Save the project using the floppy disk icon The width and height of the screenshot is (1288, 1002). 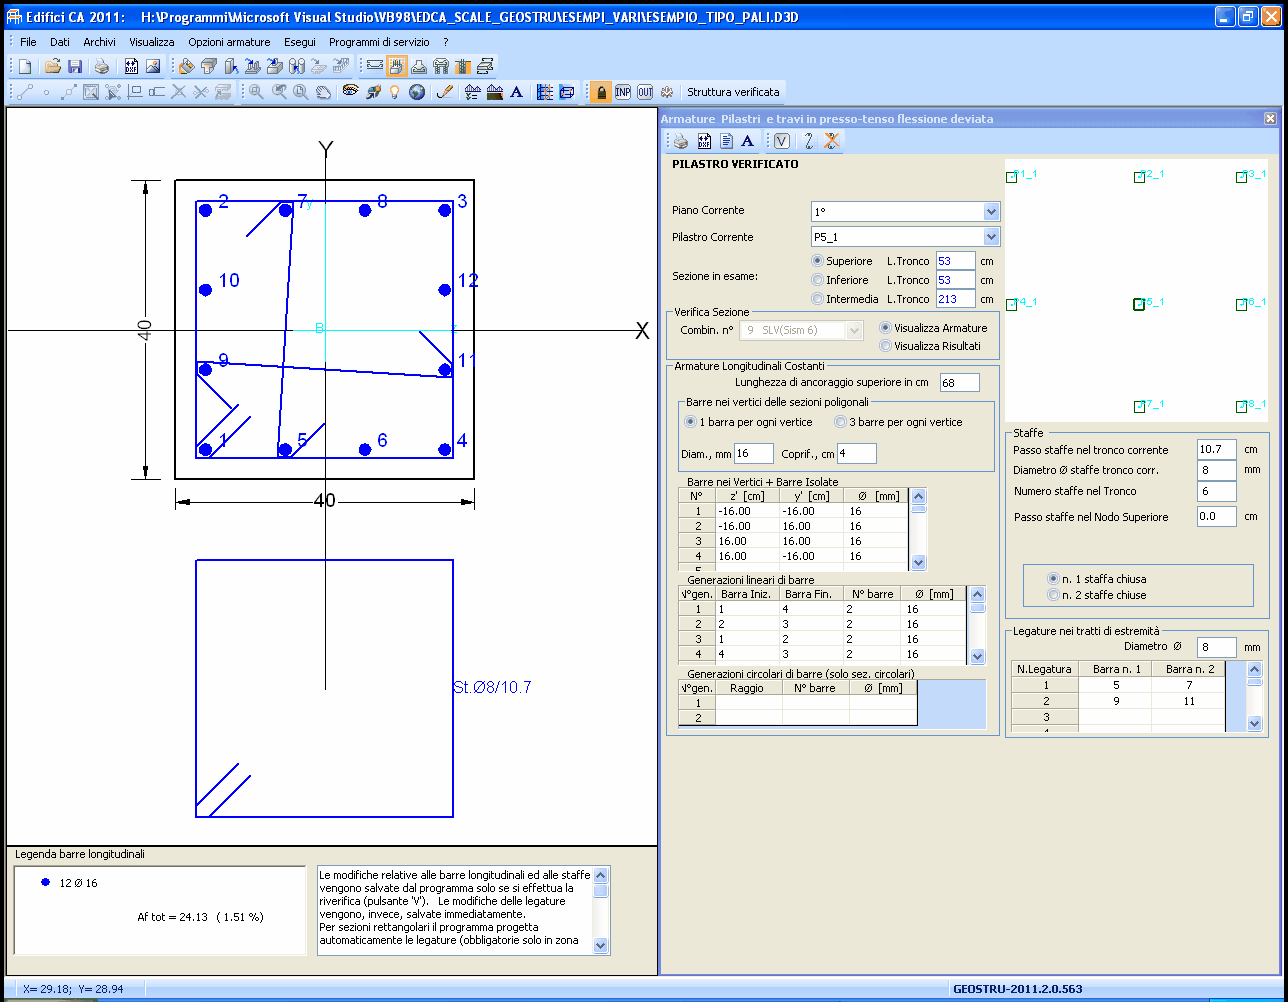[74, 67]
